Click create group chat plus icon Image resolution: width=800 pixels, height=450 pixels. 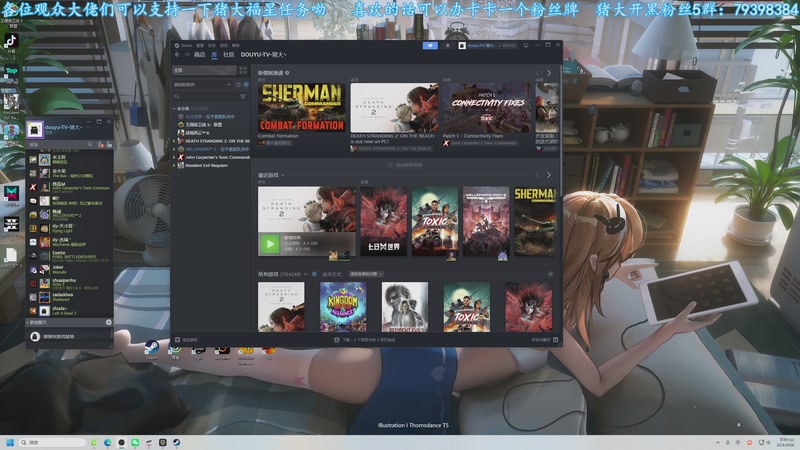pos(108,322)
